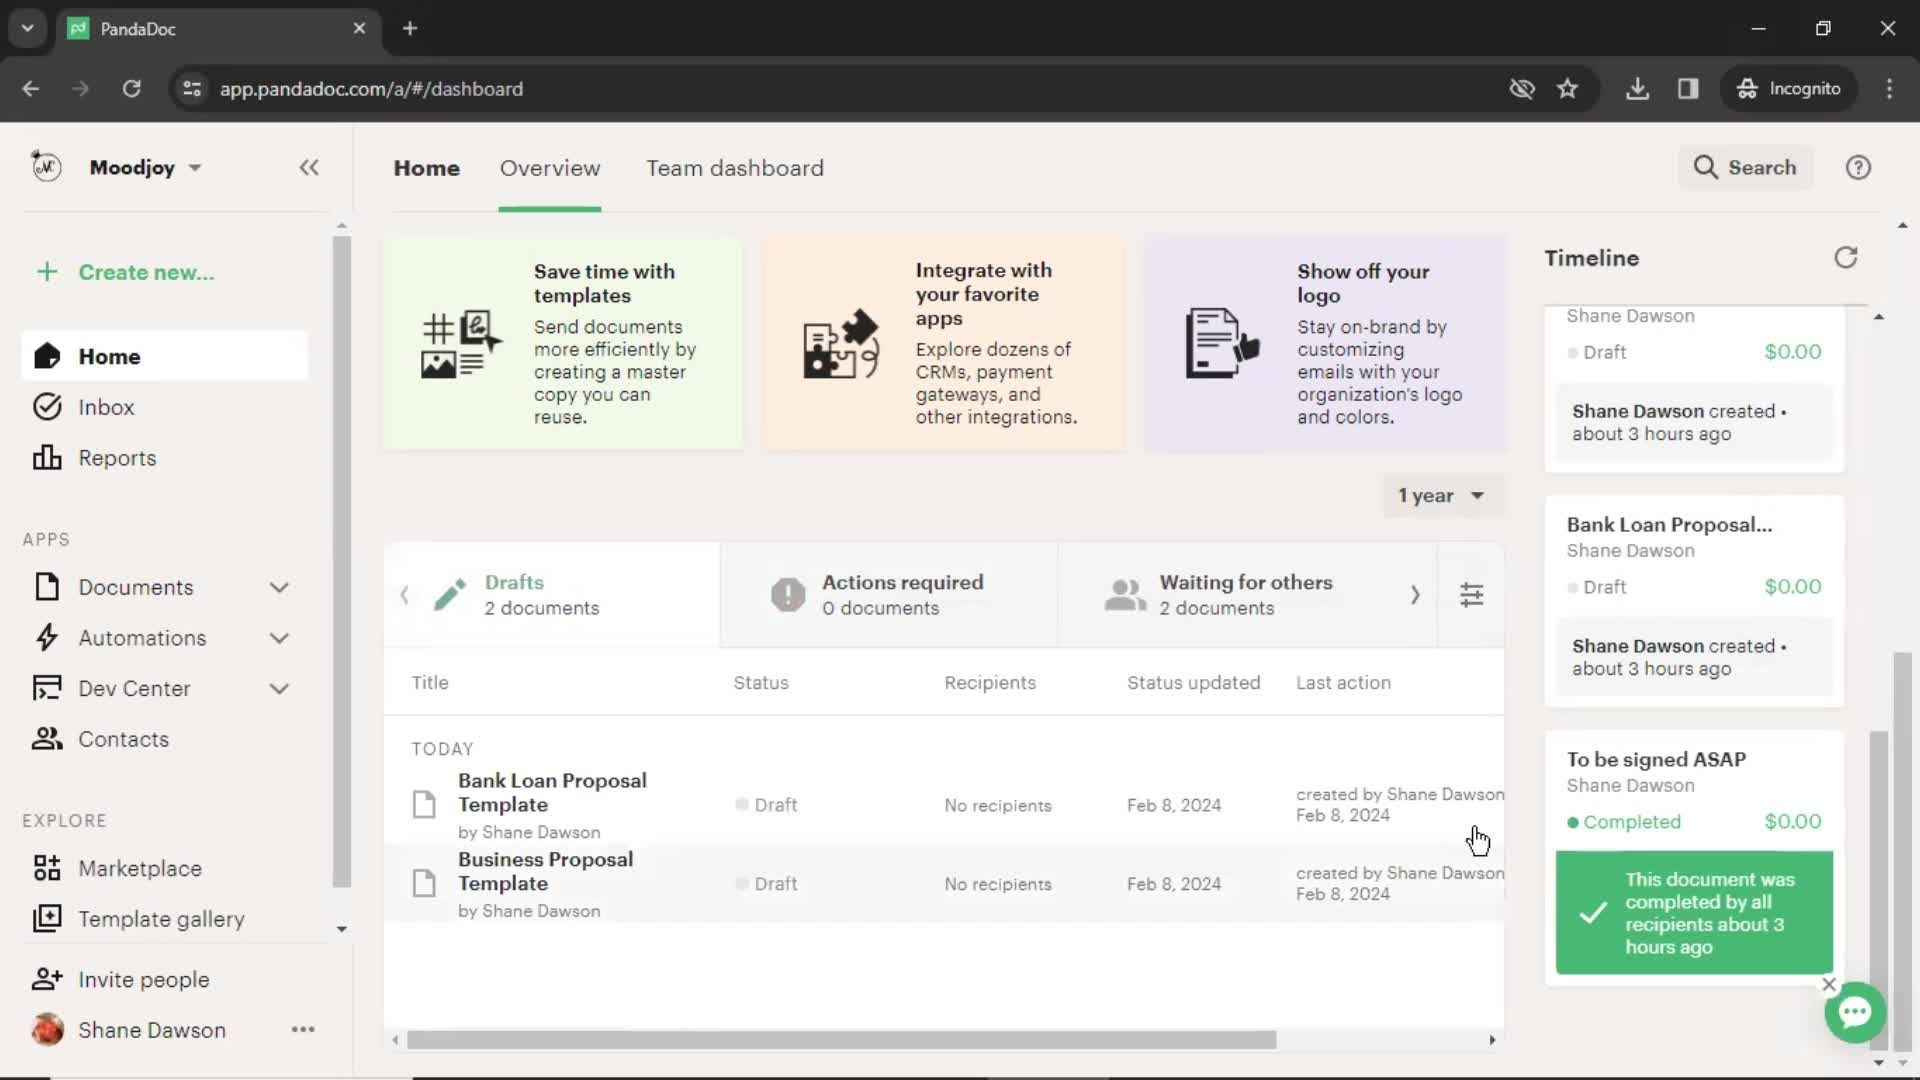
Task: Click the Status updated column header
Action: point(1193,682)
